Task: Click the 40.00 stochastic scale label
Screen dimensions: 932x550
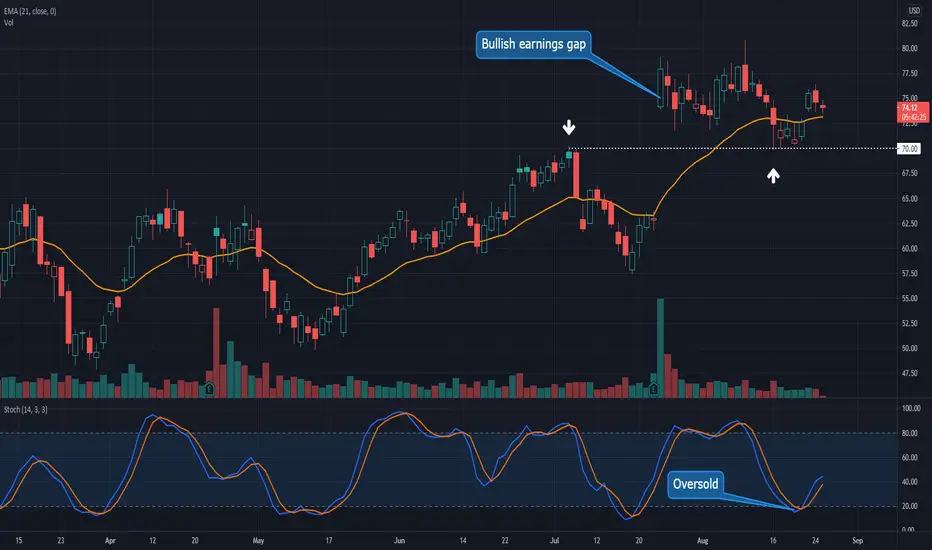Action: pyautogui.click(x=909, y=482)
